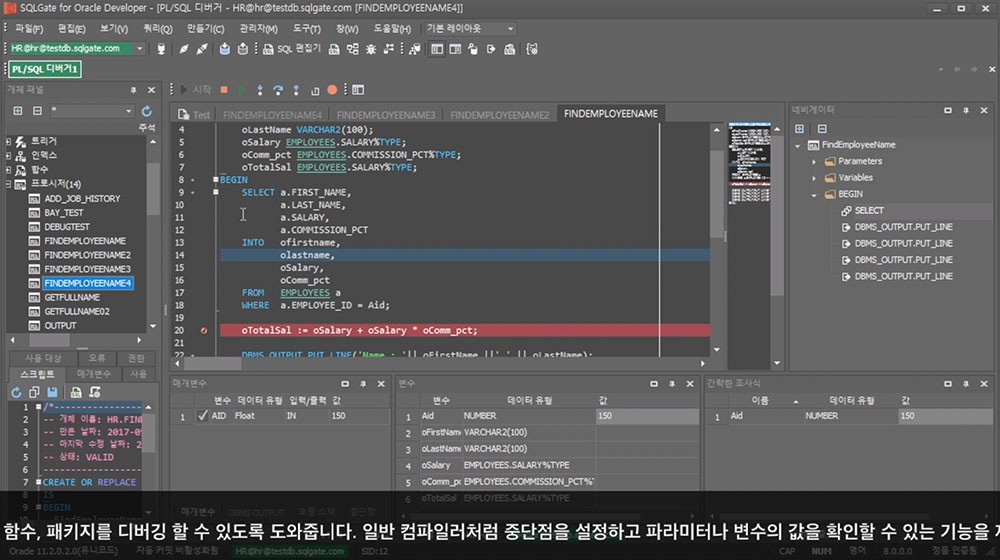This screenshot has width=1000, height=560.
Task: Select the DEBUGTEST procedure in tree
Action: pos(66,226)
